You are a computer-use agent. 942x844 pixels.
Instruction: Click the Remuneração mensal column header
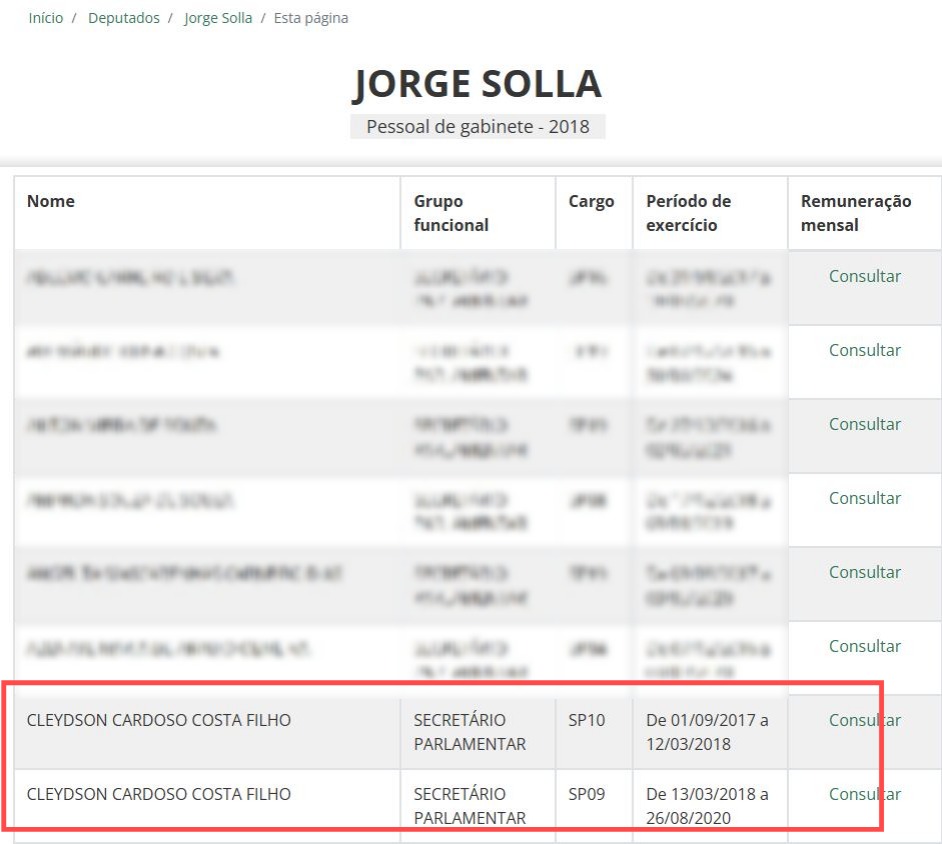tap(855, 213)
